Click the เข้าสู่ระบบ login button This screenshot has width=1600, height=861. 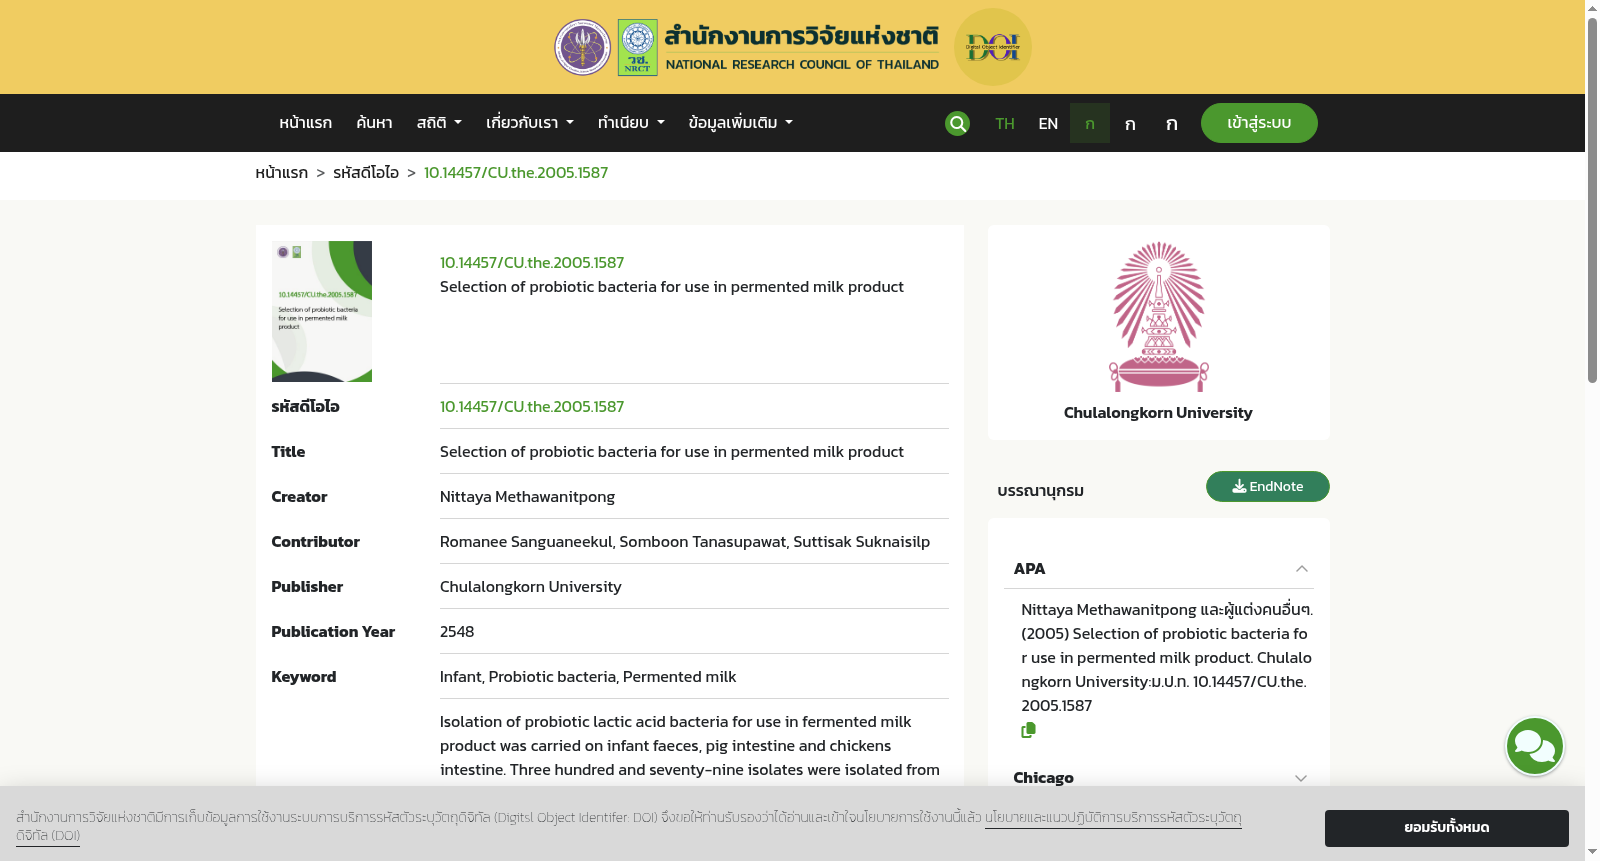pyautogui.click(x=1259, y=123)
